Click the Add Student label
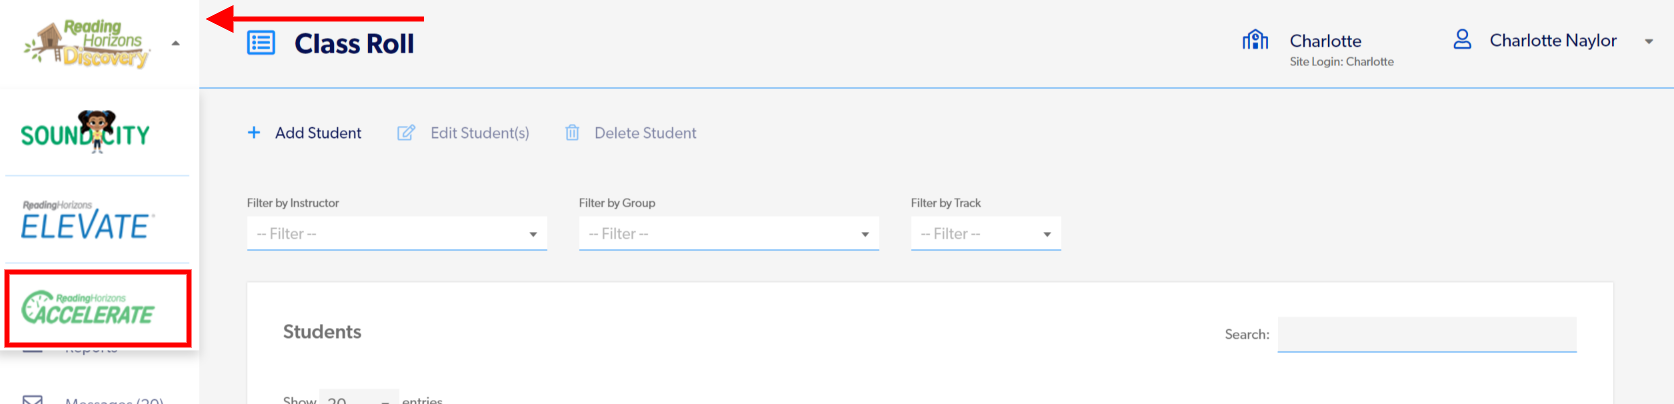The width and height of the screenshot is (1674, 404). tap(318, 133)
